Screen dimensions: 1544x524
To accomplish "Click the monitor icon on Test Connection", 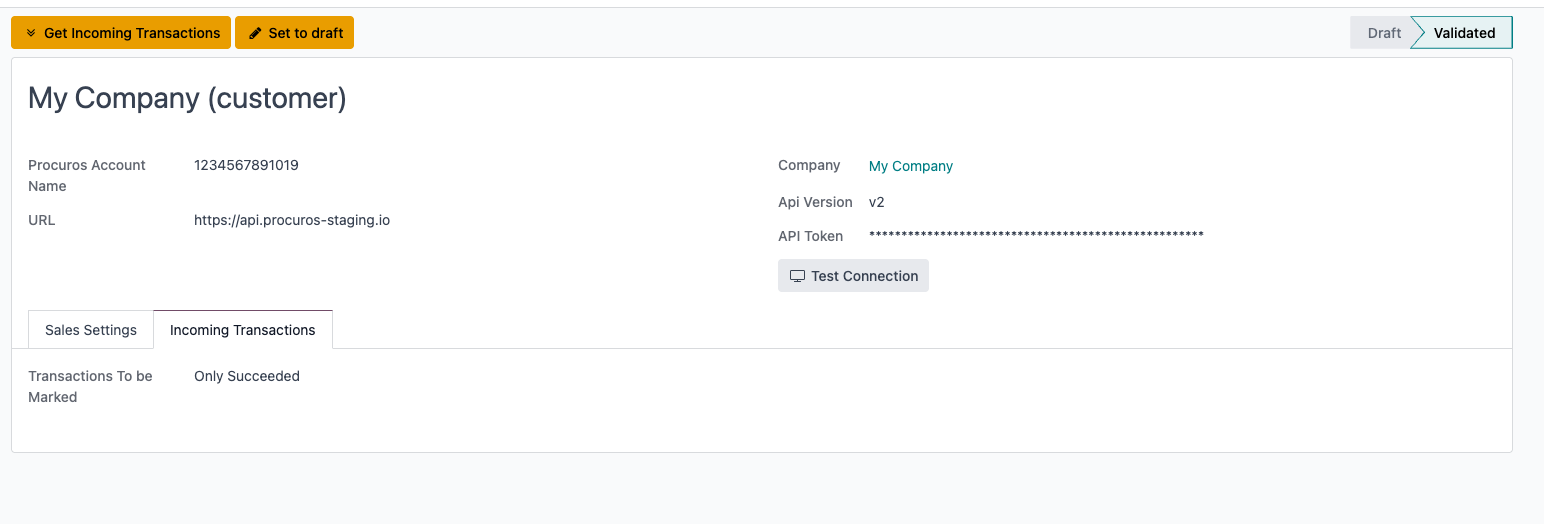I will [x=797, y=276].
